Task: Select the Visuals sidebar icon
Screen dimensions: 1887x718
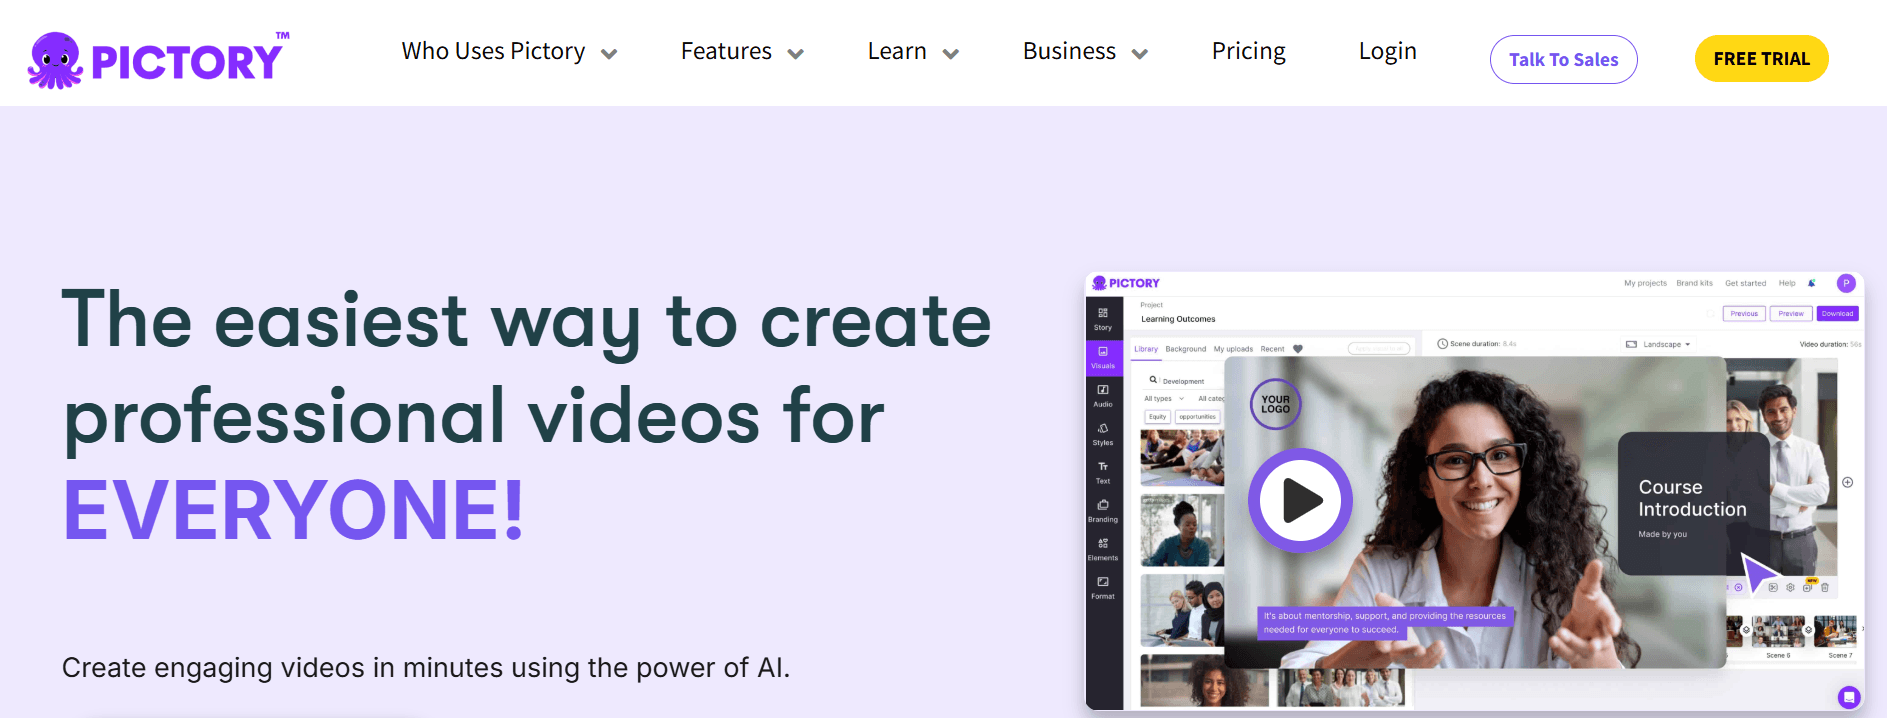Action: tap(1103, 357)
